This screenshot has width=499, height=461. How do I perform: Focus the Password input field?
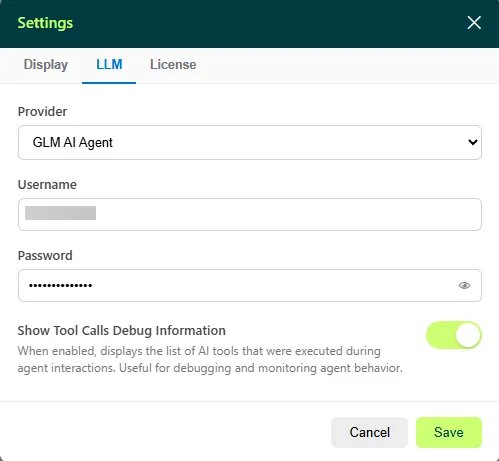(x=250, y=285)
